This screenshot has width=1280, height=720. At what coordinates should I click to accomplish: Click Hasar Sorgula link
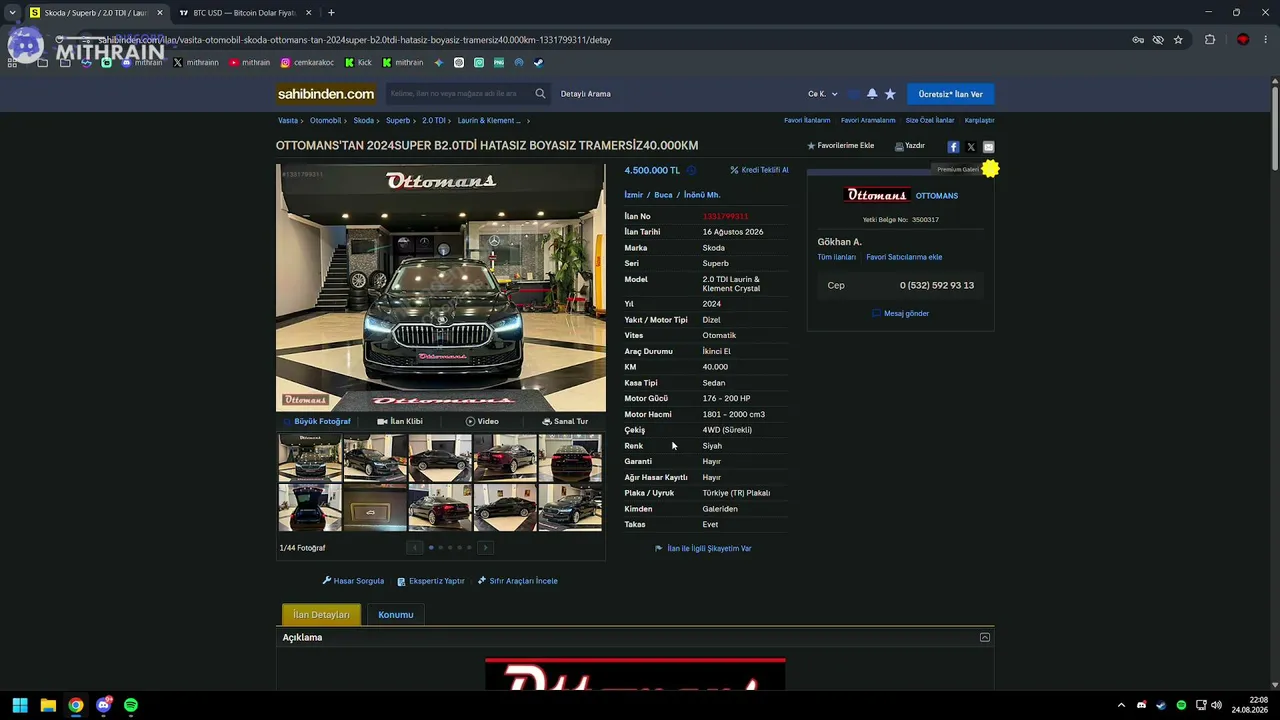[353, 581]
